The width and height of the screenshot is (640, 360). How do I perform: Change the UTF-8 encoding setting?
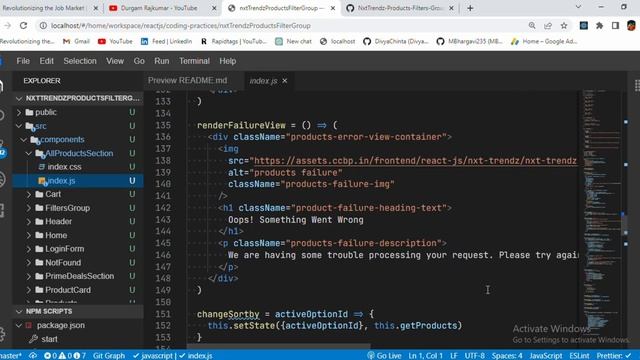click(474, 356)
